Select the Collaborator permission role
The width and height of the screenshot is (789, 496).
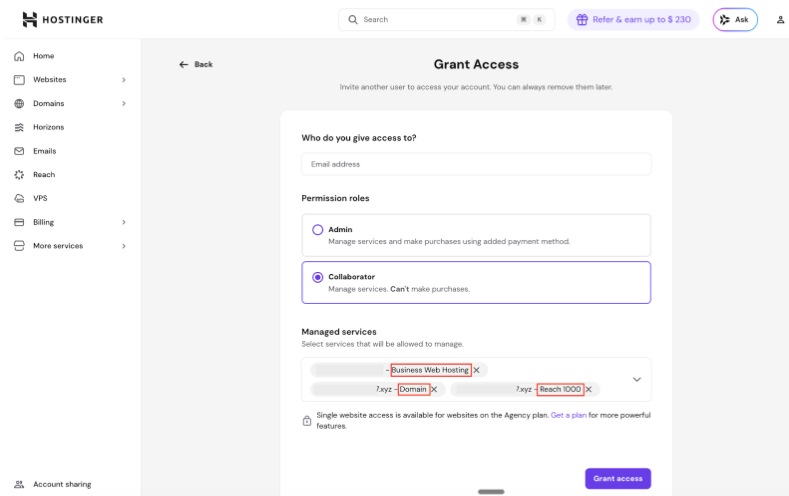click(x=318, y=277)
